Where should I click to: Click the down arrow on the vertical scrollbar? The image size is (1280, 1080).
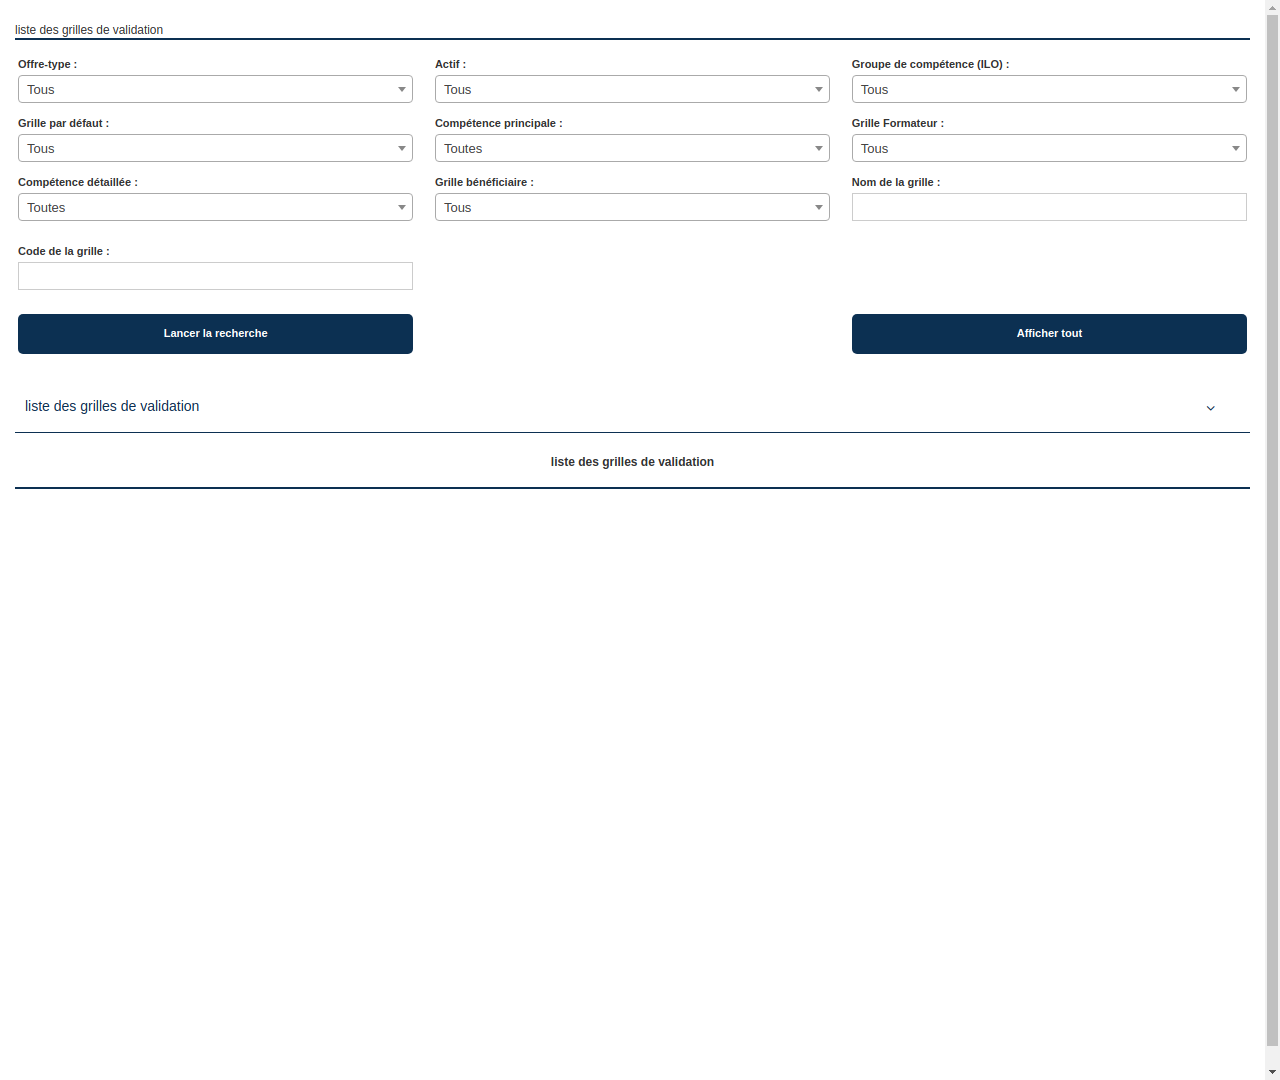[1272, 1071]
